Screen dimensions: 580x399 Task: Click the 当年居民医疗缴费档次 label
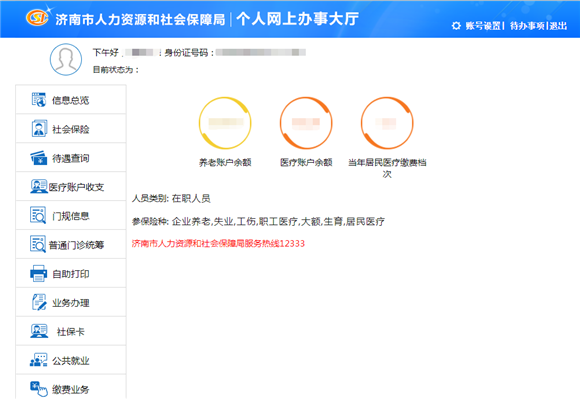click(387, 168)
